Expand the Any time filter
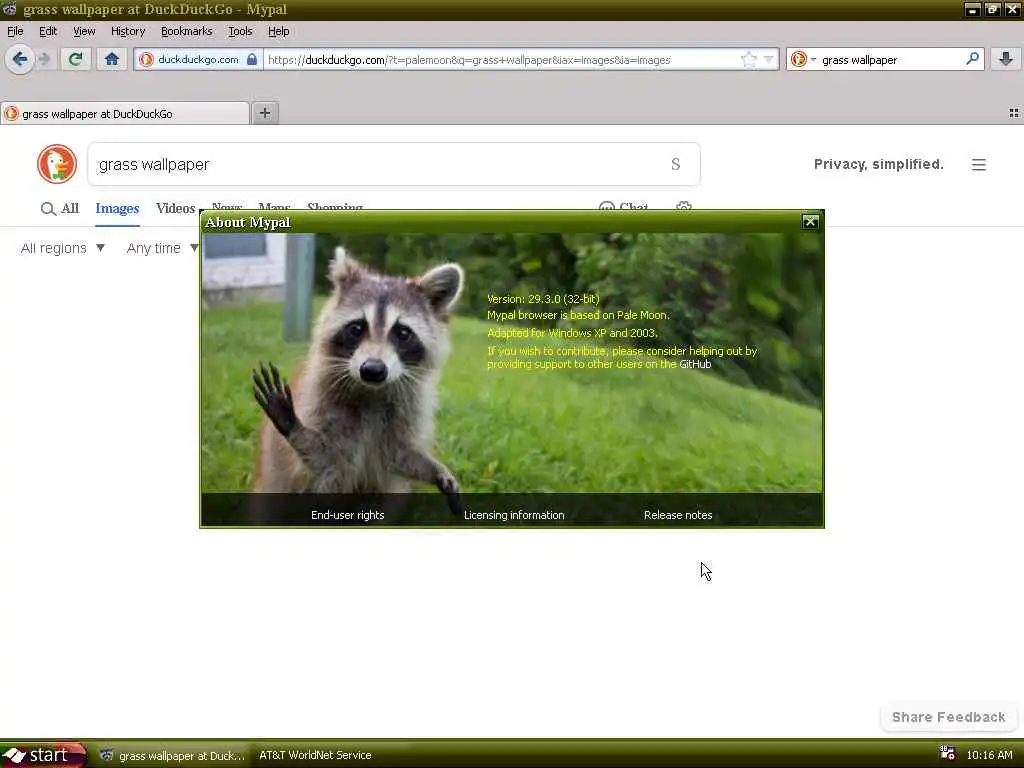This screenshot has height=768, width=1024. pos(162,248)
